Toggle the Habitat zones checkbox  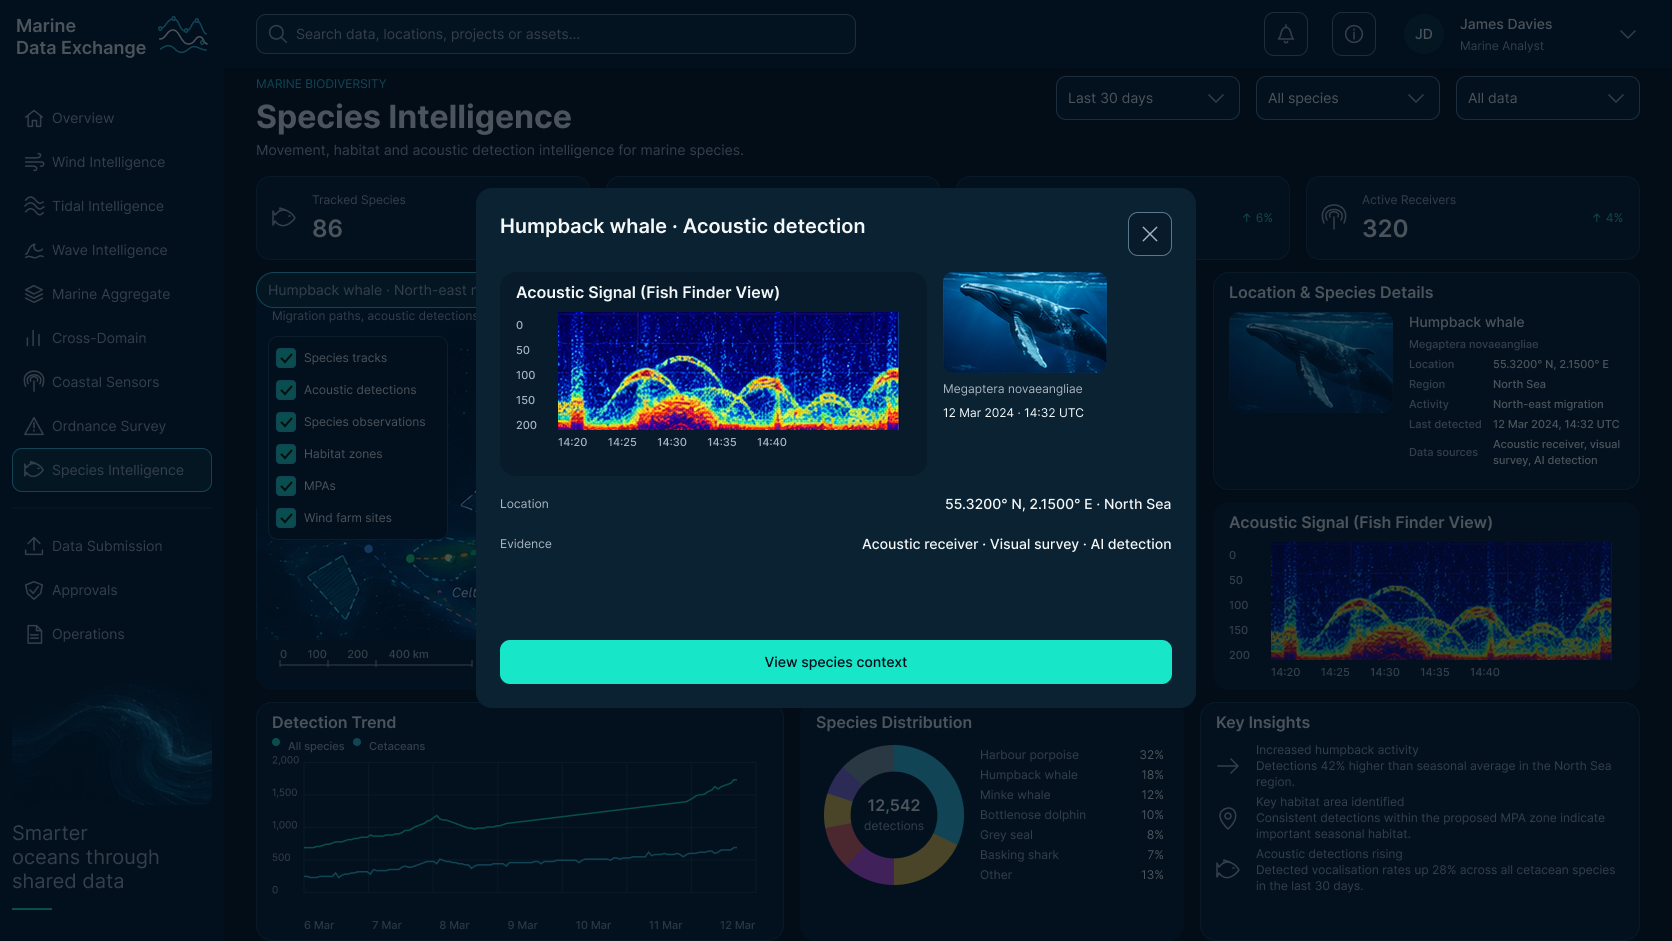pyautogui.click(x=286, y=454)
